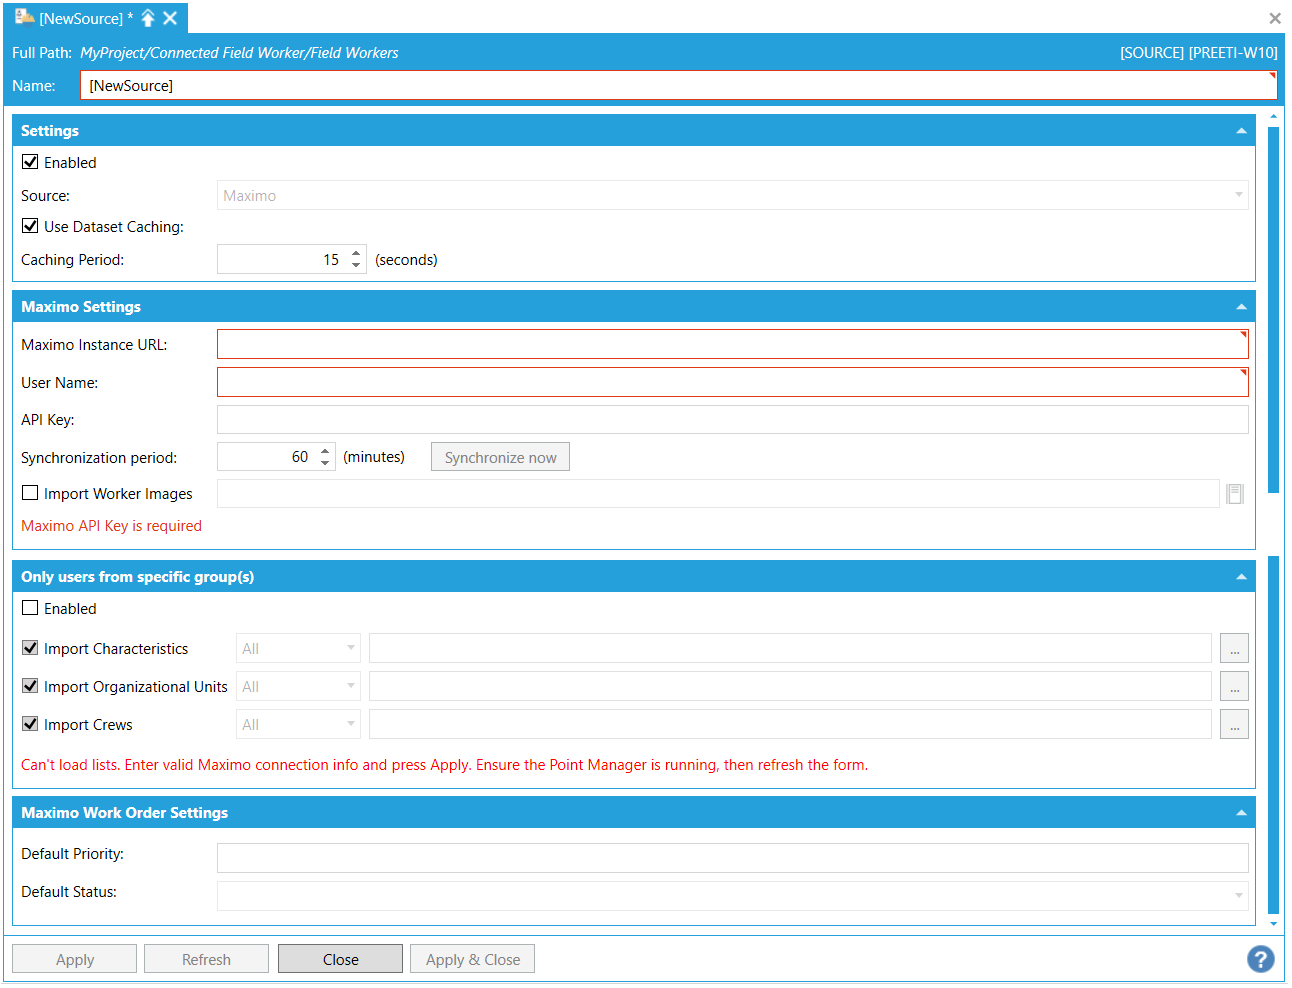Uncheck Import Organizational Units checkbox
This screenshot has height=988, width=1292.
point(30,686)
